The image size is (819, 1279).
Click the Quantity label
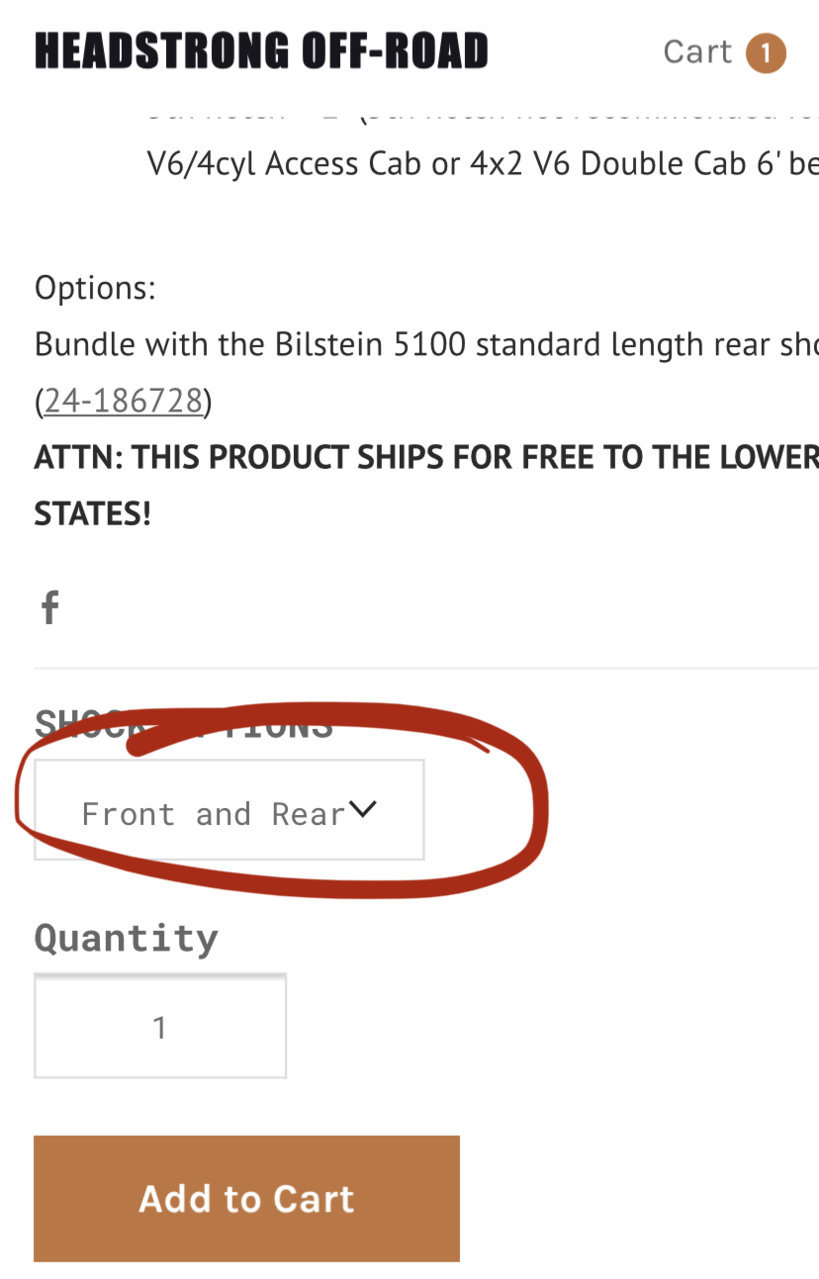[x=126, y=939]
